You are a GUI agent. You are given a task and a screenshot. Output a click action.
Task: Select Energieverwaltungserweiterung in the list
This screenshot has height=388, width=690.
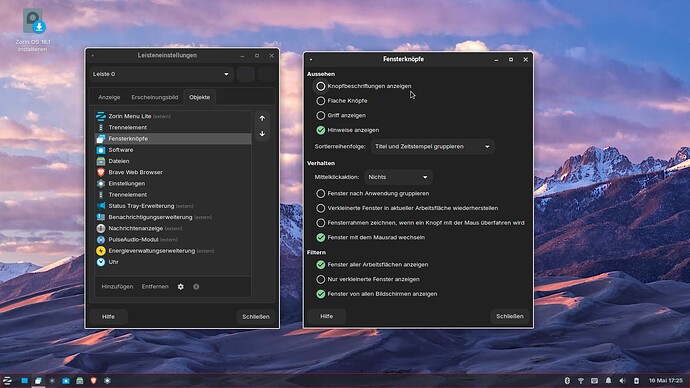(x=173, y=251)
